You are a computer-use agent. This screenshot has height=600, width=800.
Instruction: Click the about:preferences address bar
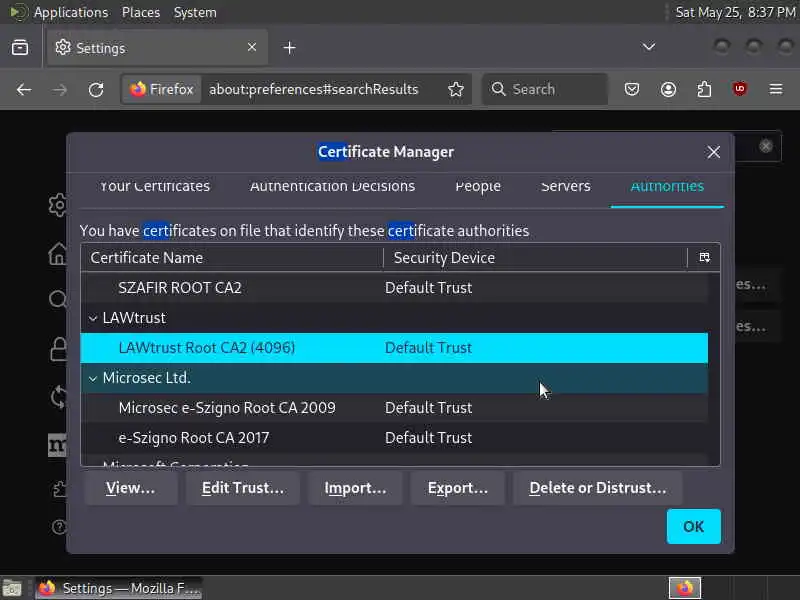(313, 89)
